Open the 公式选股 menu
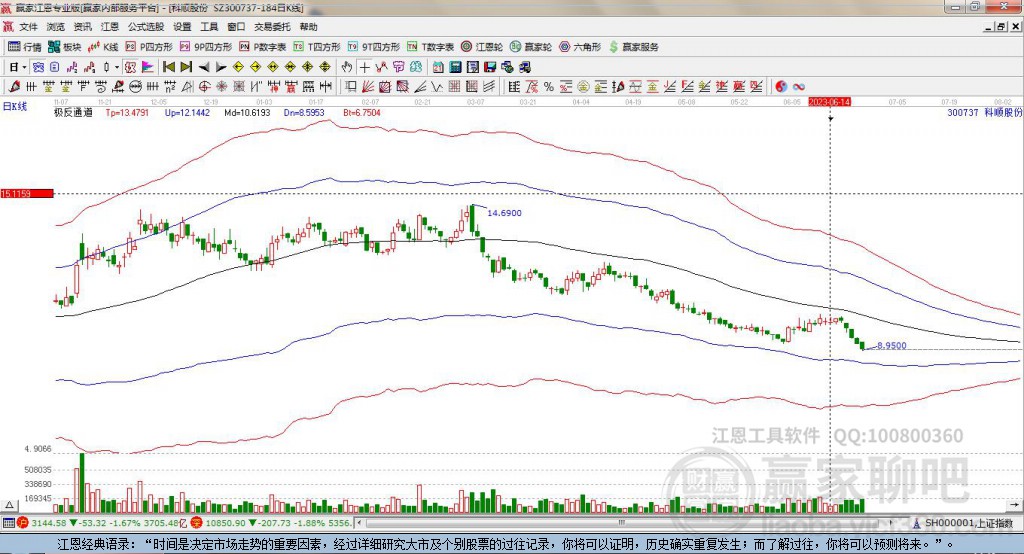The height and width of the screenshot is (554, 1024). click(x=146, y=27)
